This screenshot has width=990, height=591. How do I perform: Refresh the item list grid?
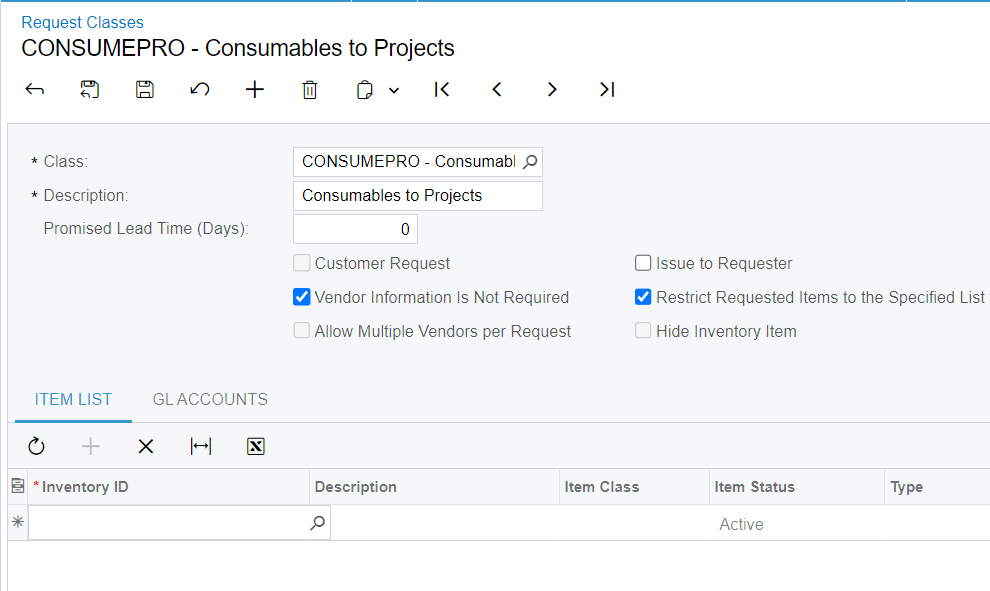click(x=36, y=446)
